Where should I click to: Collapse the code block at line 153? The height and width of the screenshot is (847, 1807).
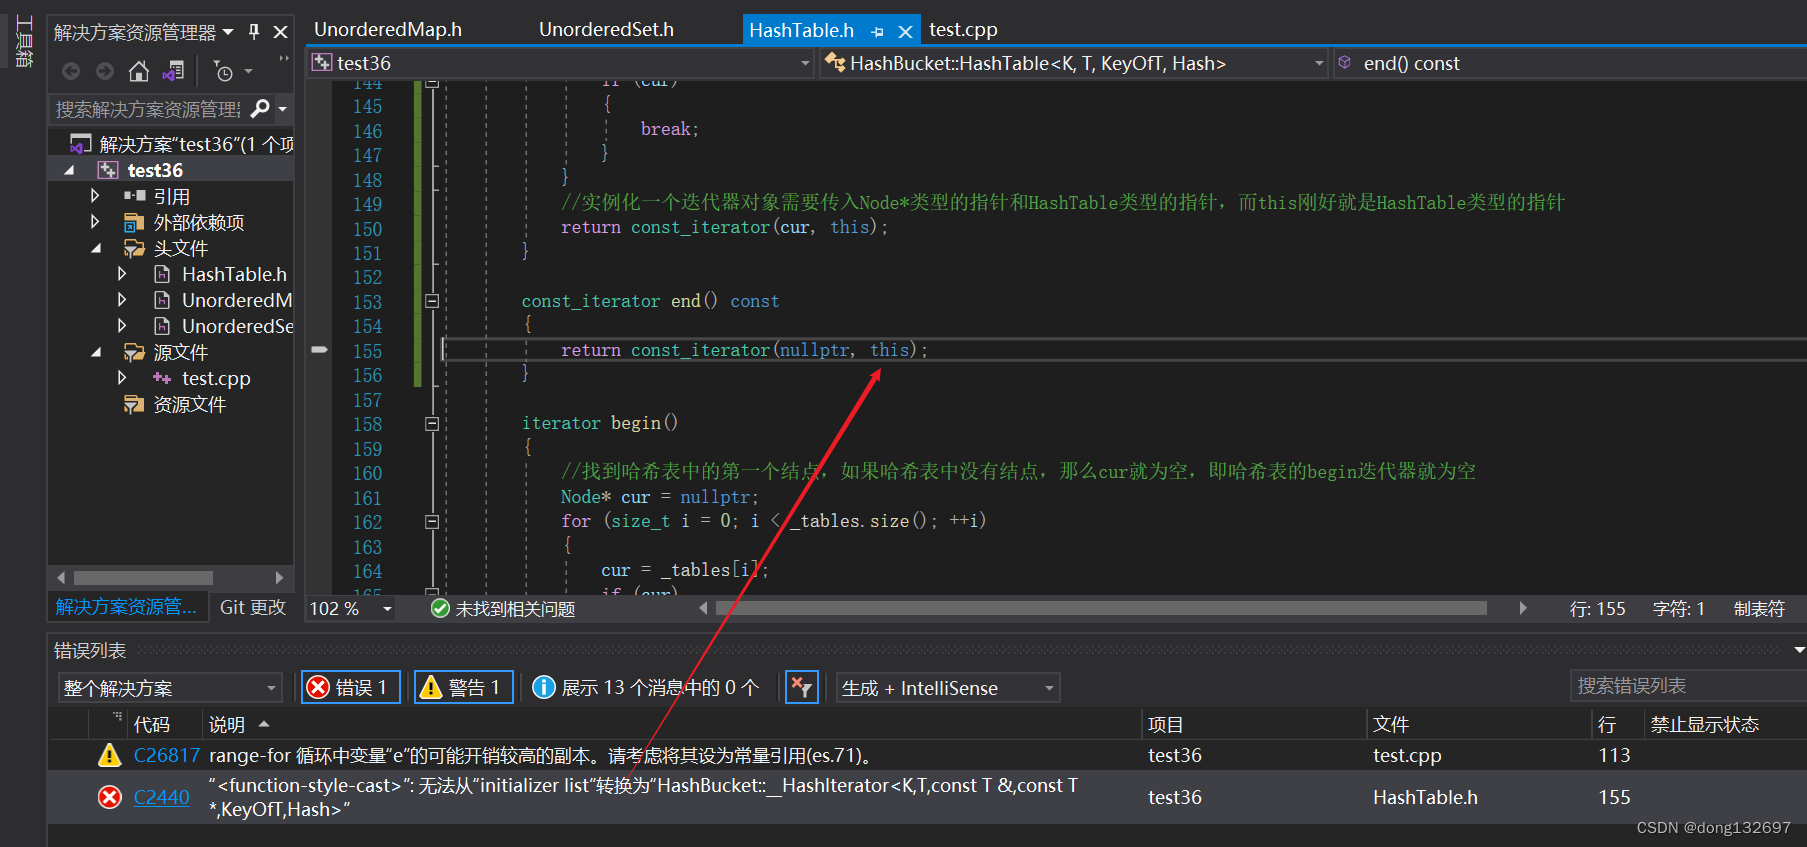click(432, 301)
